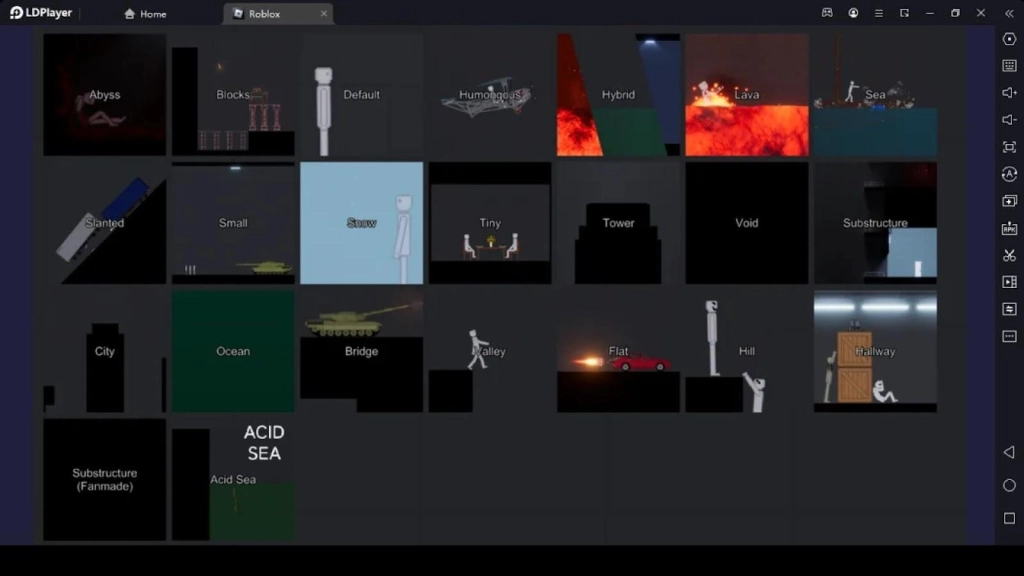Choose the Hybrid map
Screen dimensions: 1024x576
[x=618, y=95]
